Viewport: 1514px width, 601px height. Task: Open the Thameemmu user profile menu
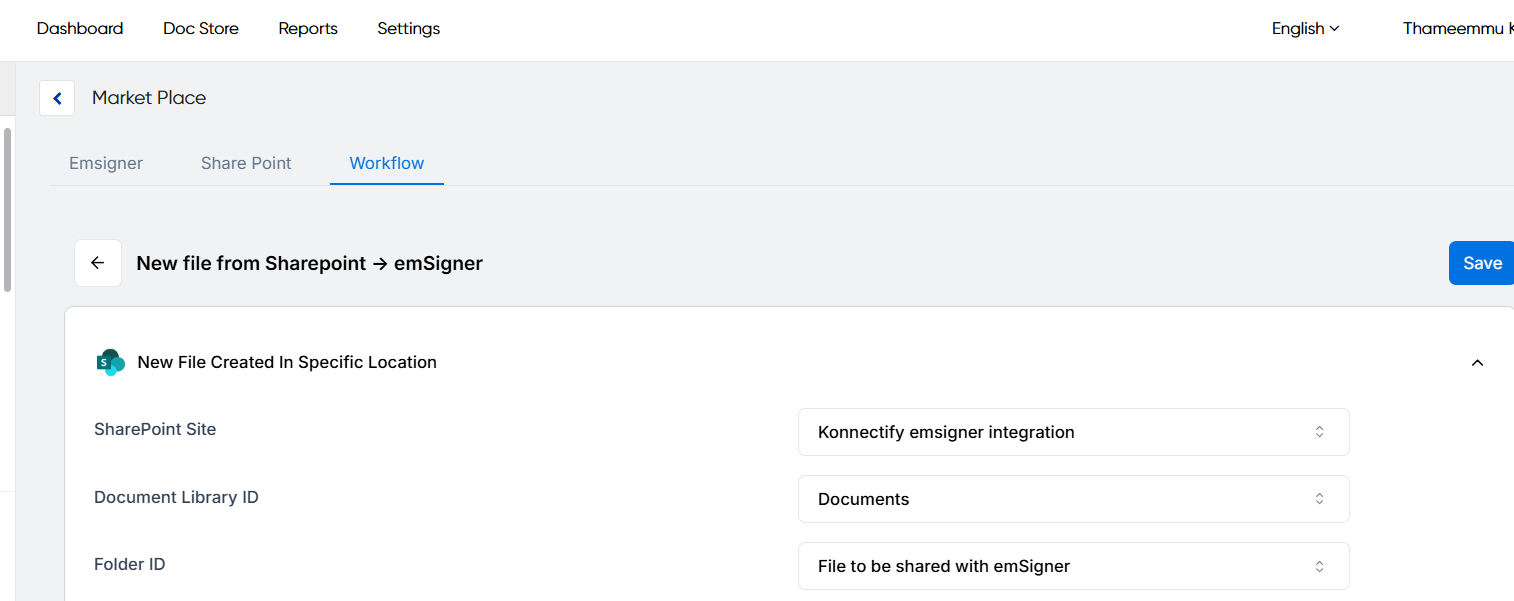[1455, 29]
